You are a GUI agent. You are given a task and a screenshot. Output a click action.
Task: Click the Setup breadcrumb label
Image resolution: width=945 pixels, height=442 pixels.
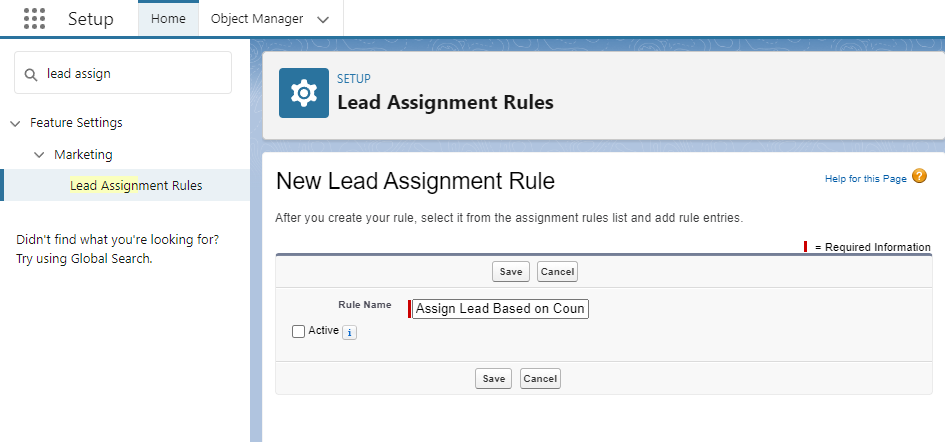coord(353,78)
